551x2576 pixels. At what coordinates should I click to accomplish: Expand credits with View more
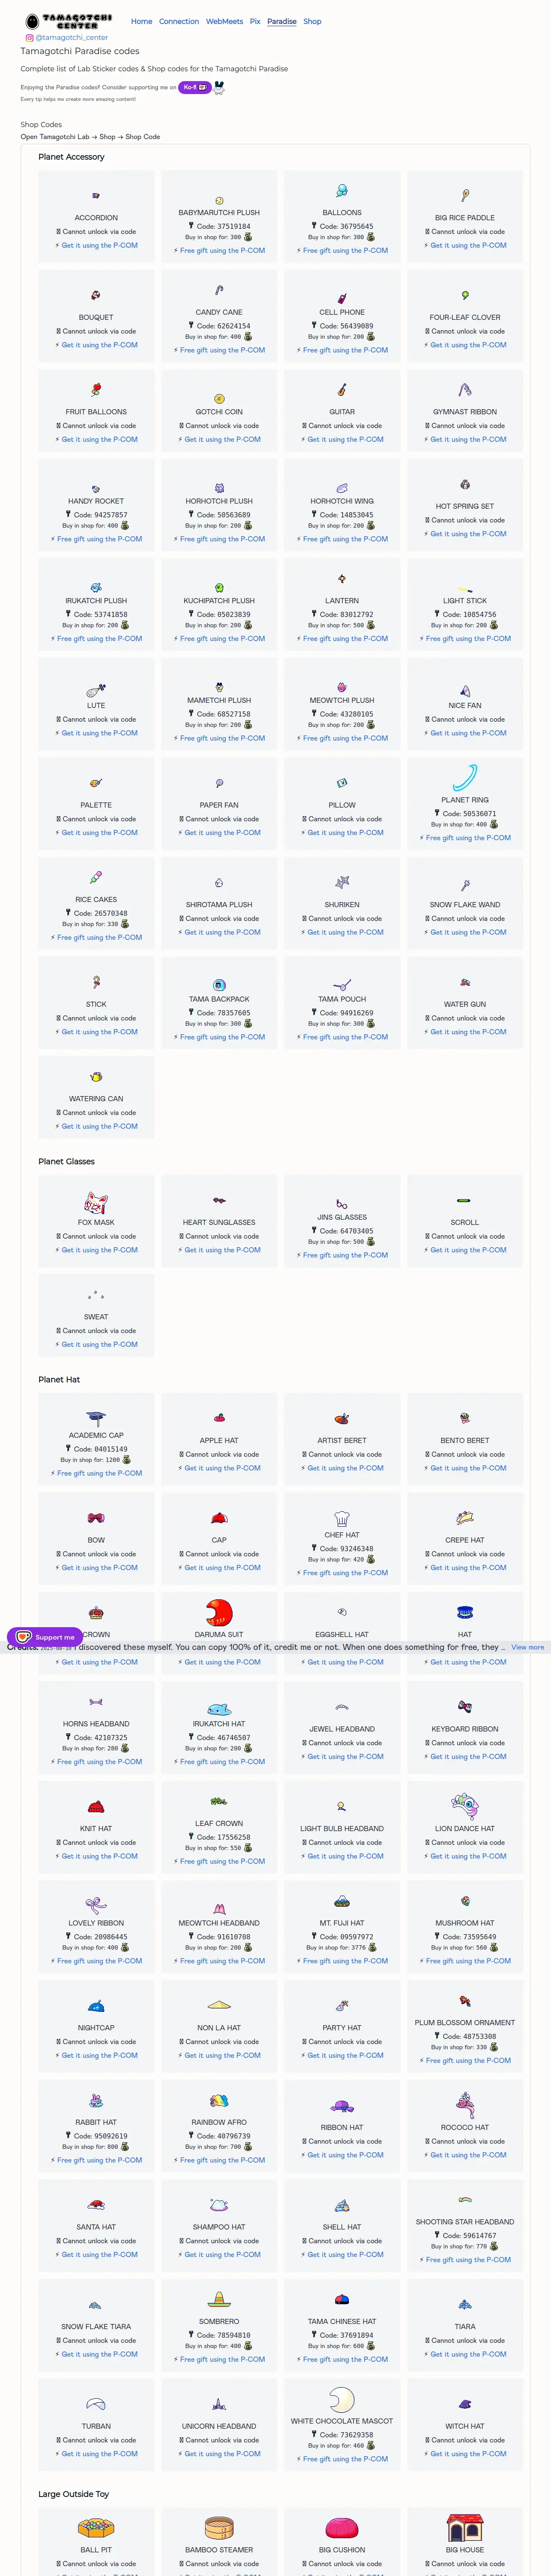point(528,1647)
